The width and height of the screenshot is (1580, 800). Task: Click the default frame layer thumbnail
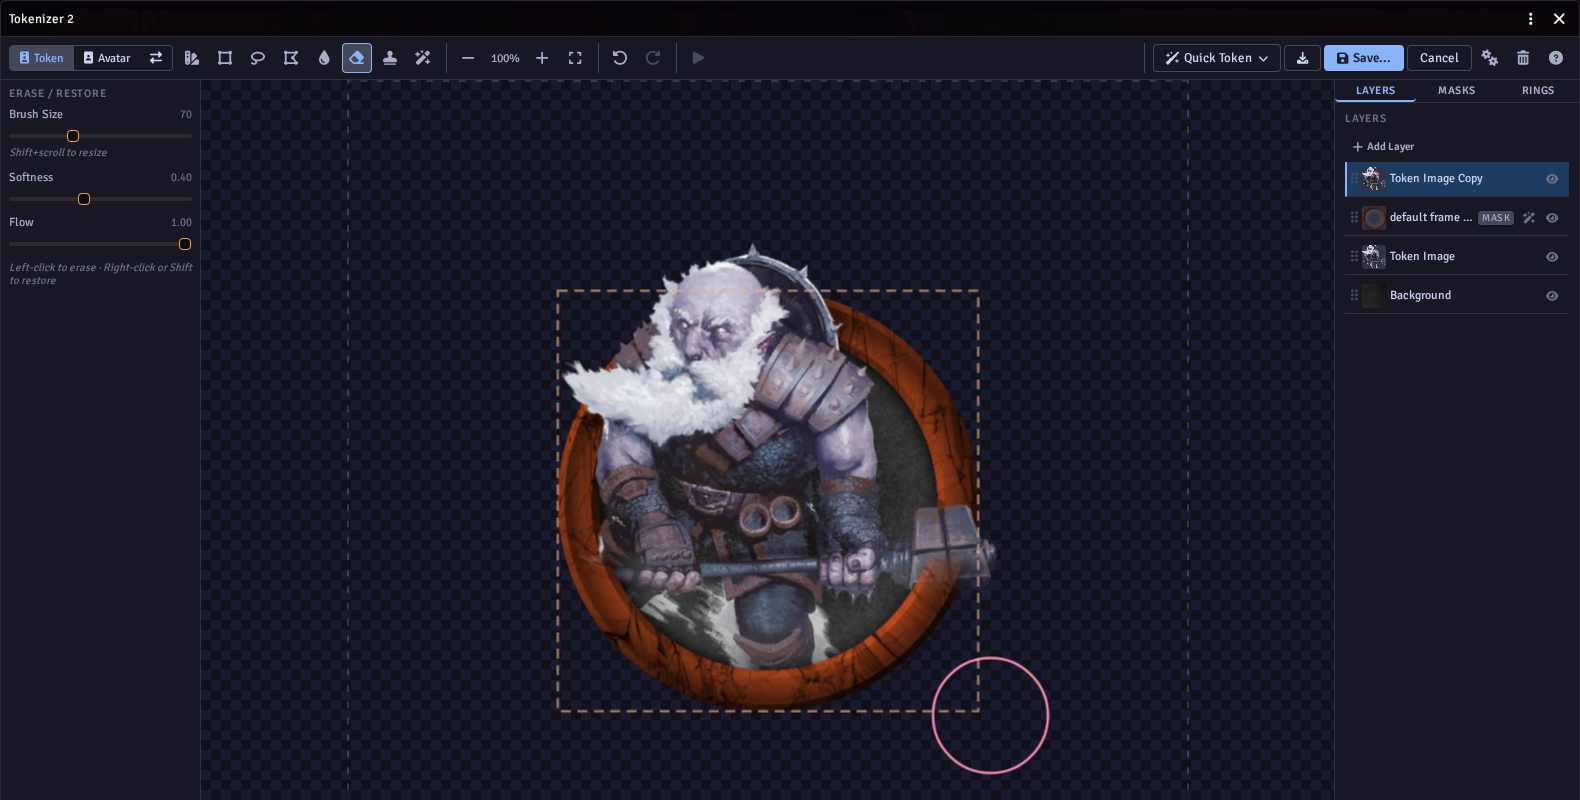(1374, 218)
